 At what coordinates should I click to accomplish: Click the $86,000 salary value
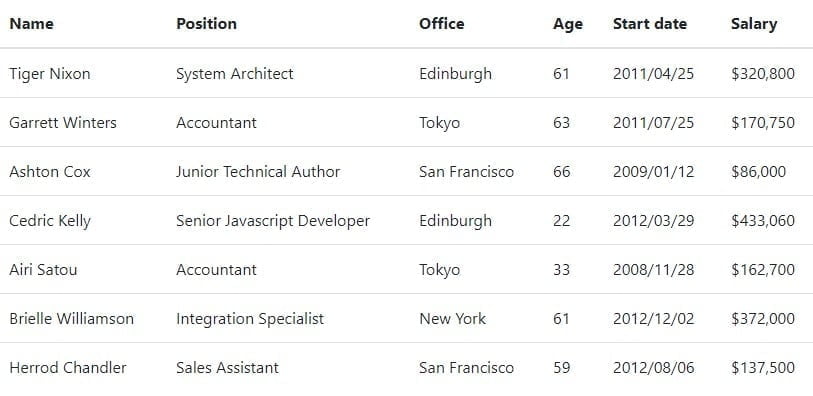[x=759, y=172]
